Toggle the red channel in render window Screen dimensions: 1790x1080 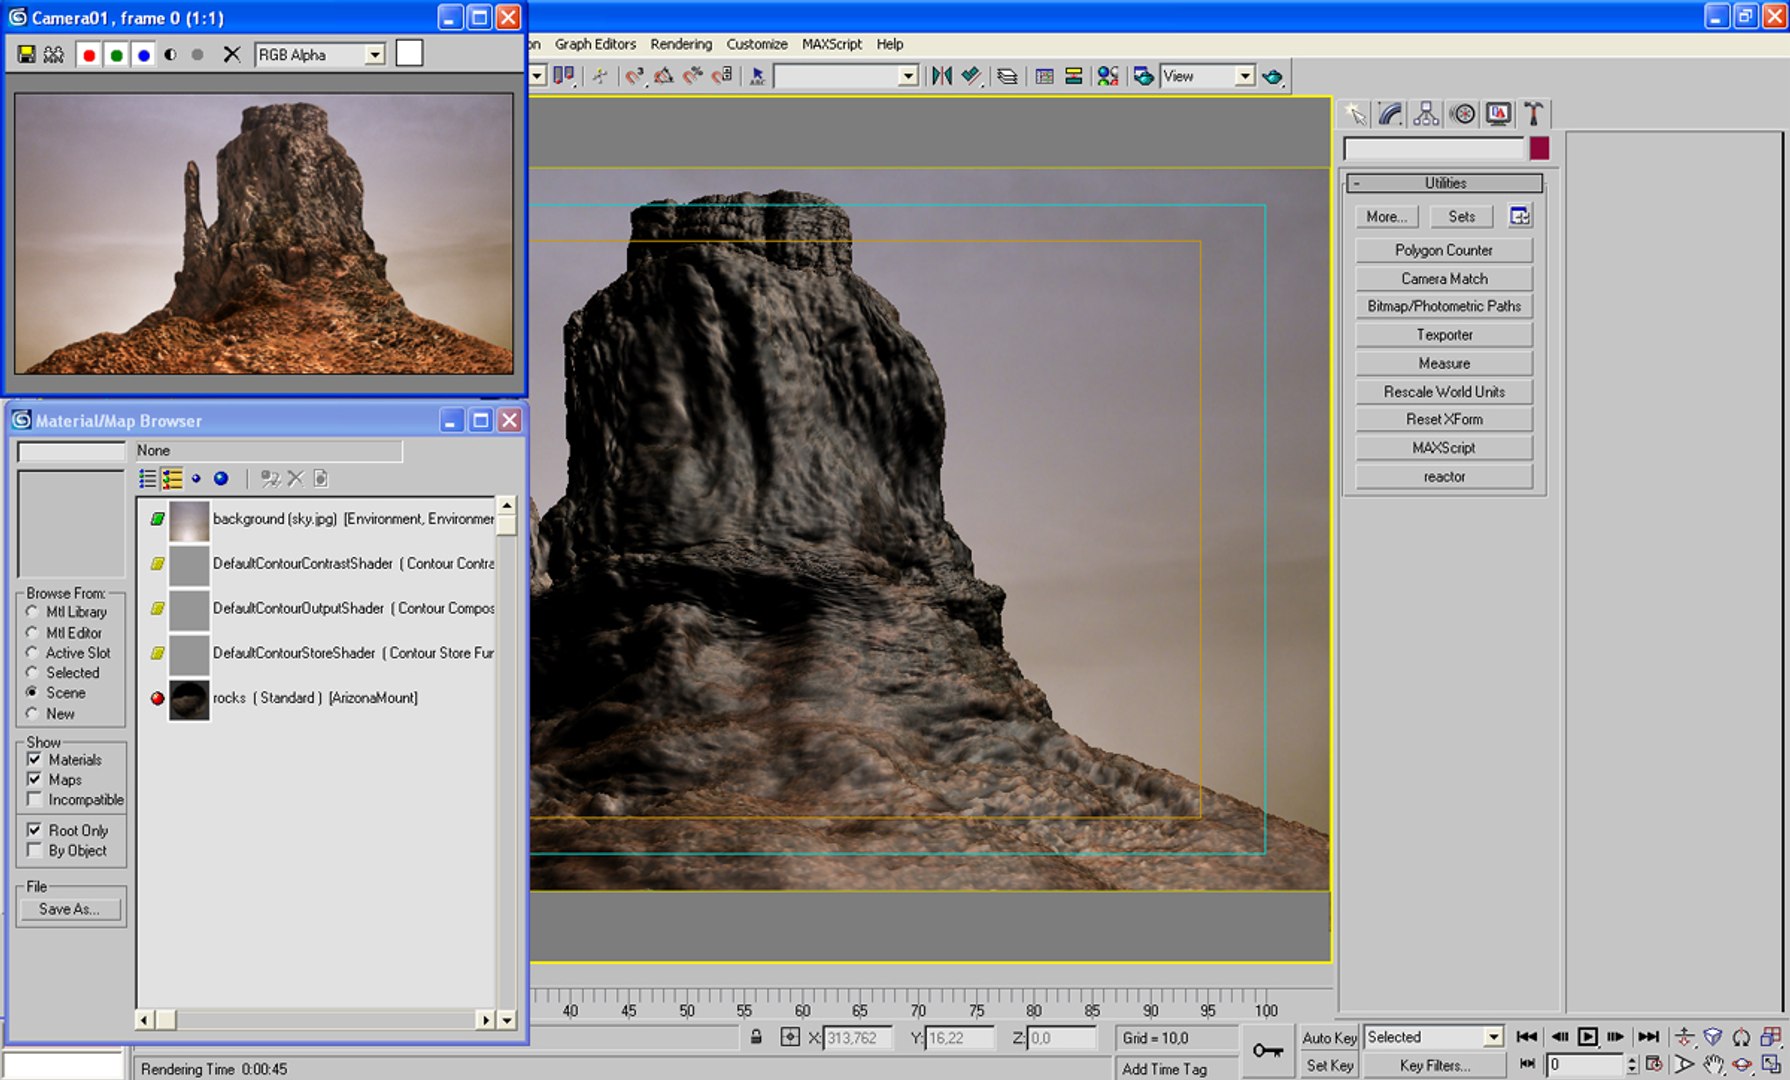point(89,55)
